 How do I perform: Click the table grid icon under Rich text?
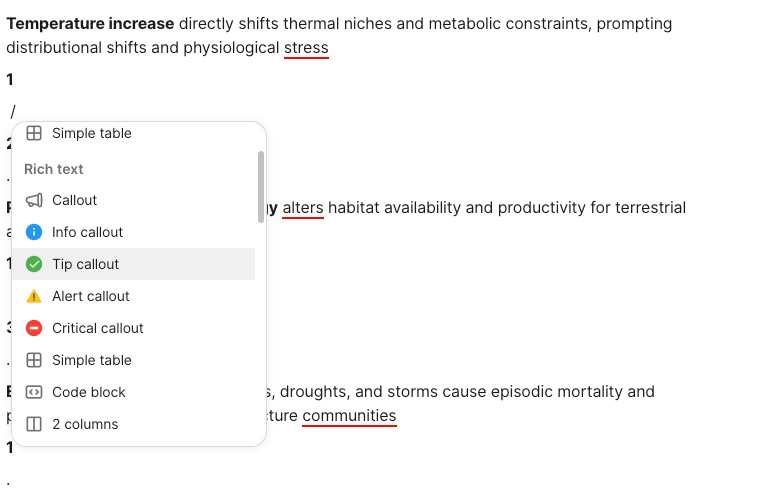34,360
